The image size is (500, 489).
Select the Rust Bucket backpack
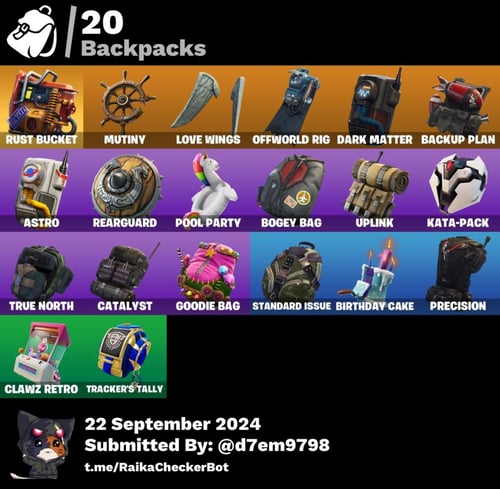[42, 107]
